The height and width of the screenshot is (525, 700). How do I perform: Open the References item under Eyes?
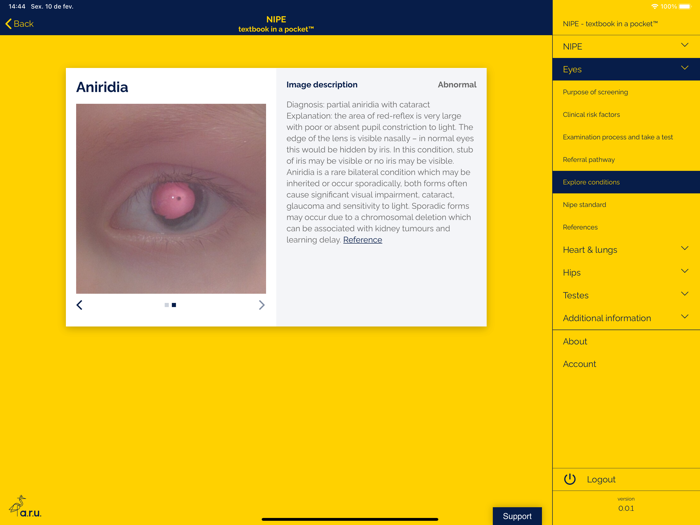pyautogui.click(x=626, y=227)
